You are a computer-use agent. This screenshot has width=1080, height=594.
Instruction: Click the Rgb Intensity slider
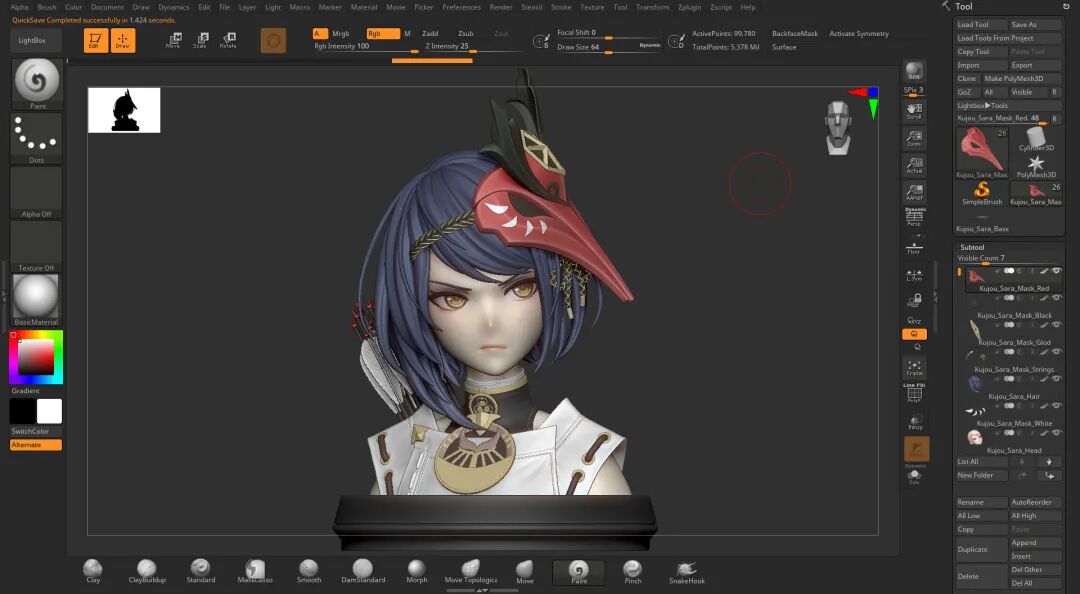[x=365, y=47]
